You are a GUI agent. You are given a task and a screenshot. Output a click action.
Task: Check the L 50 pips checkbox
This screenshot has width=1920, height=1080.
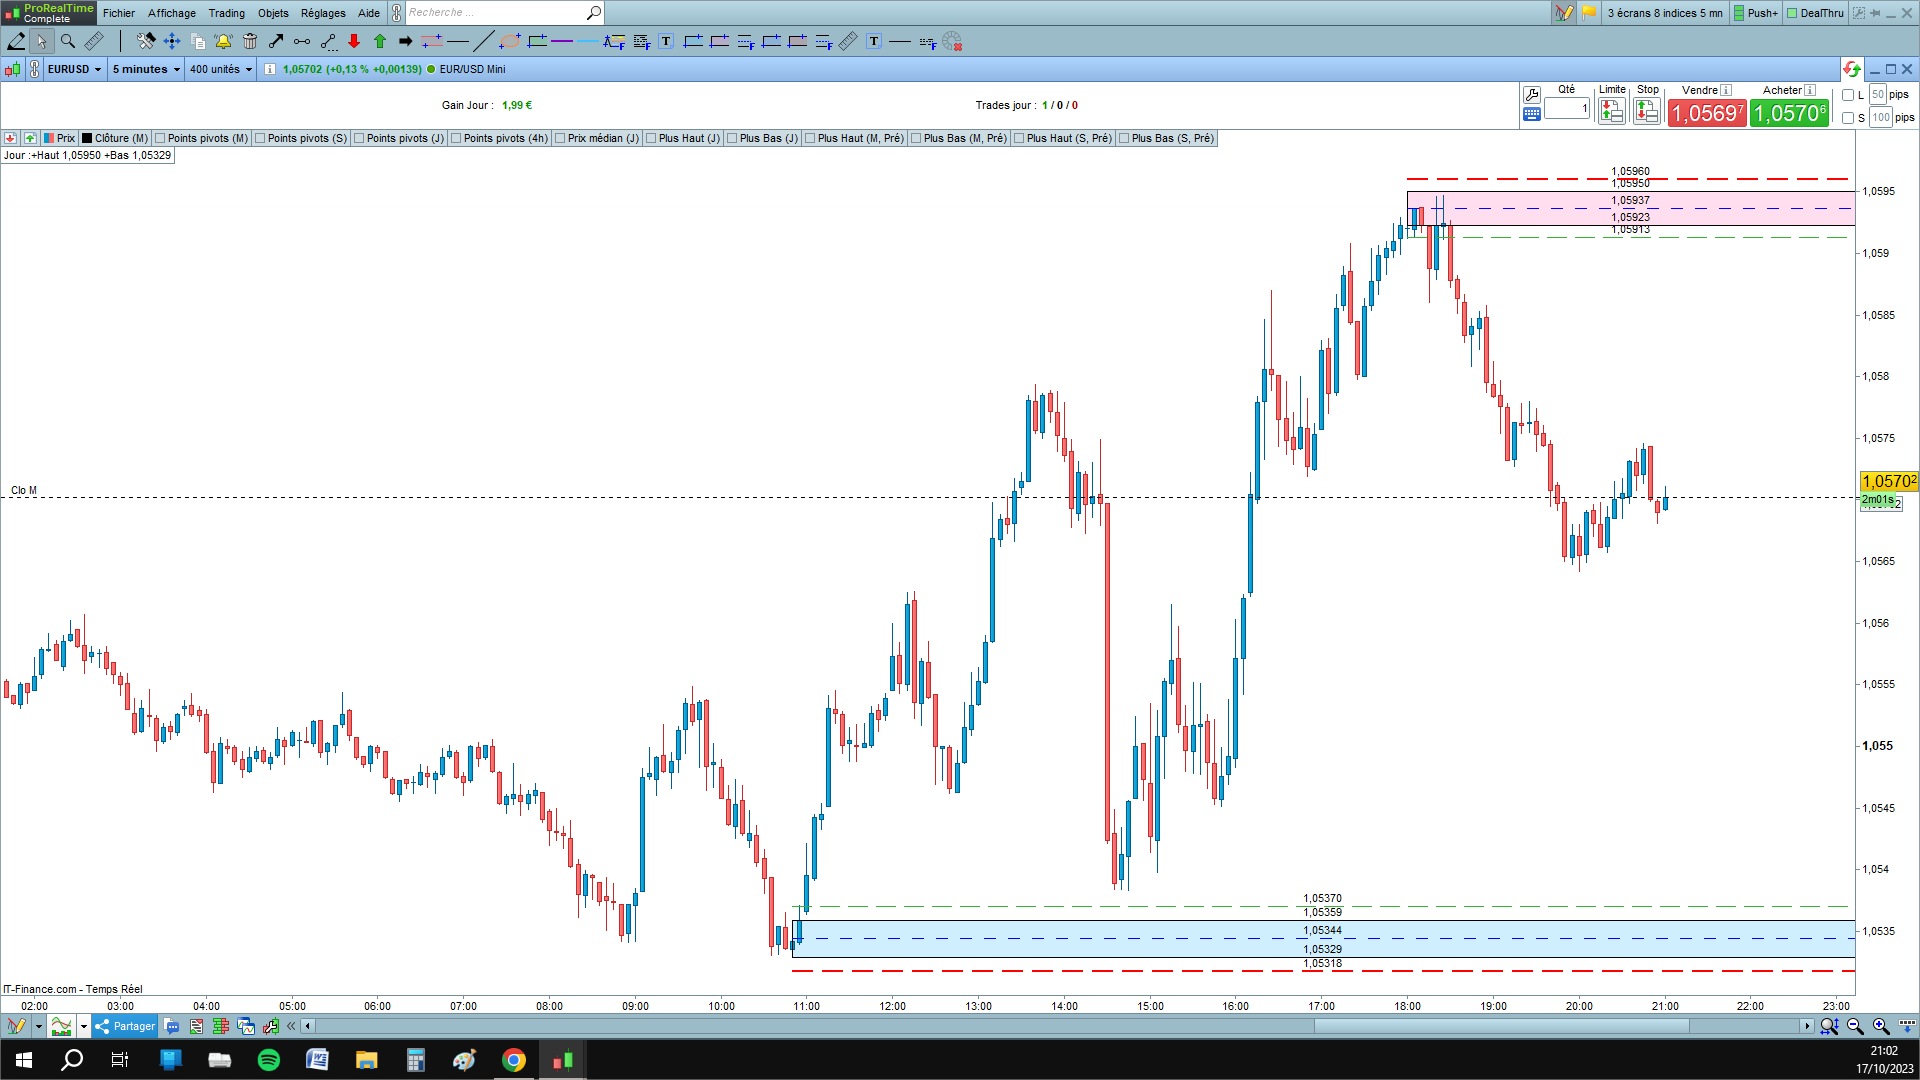pyautogui.click(x=1848, y=95)
